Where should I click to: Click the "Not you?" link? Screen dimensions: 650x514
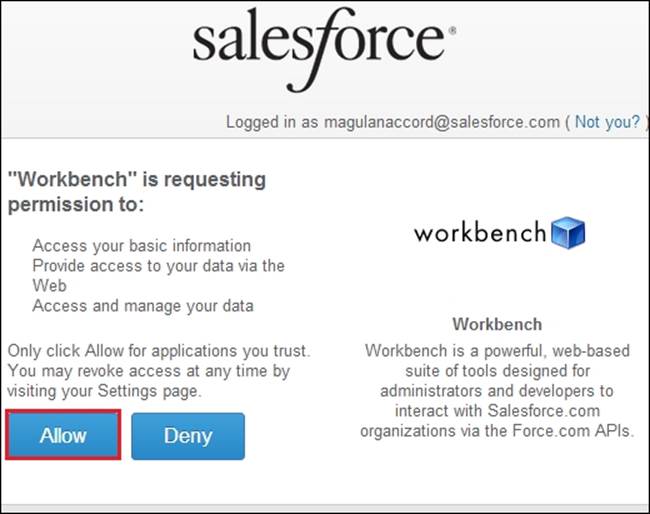[x=607, y=122]
